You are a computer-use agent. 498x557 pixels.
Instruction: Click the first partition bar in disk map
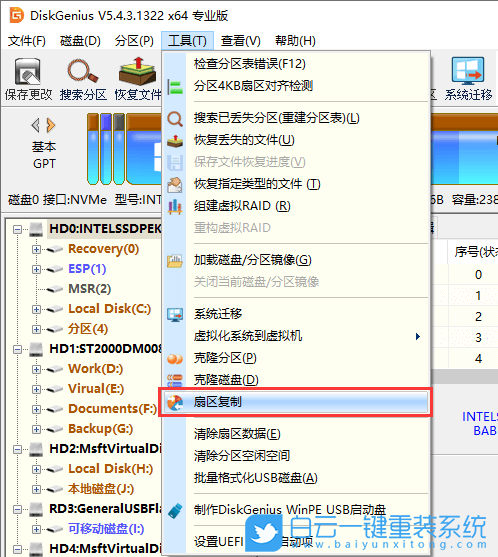tap(93, 149)
